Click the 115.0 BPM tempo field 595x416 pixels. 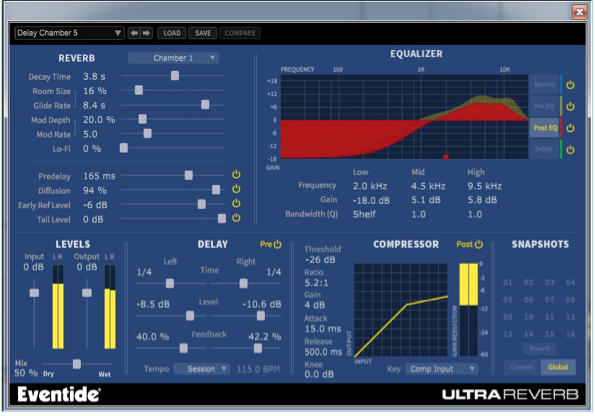(258, 369)
